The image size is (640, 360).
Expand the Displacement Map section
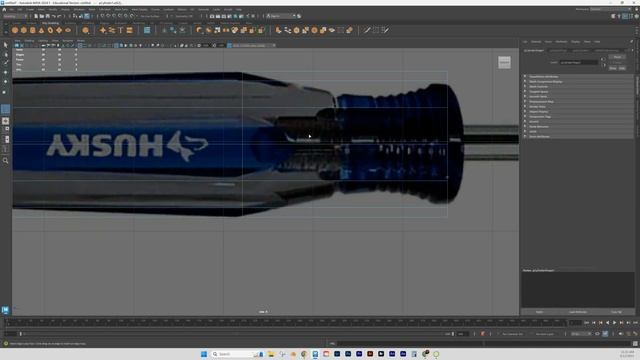coord(578,102)
